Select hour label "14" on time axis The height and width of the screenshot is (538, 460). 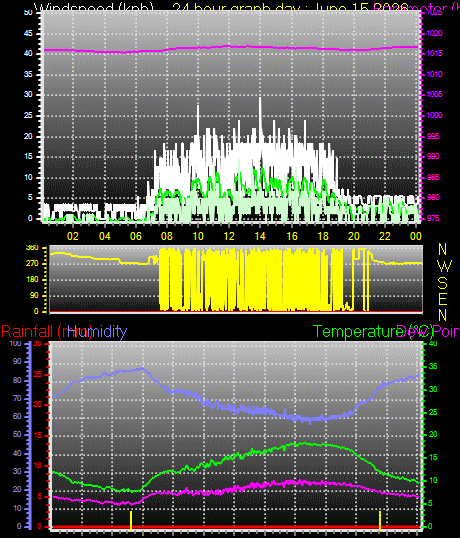point(260,236)
